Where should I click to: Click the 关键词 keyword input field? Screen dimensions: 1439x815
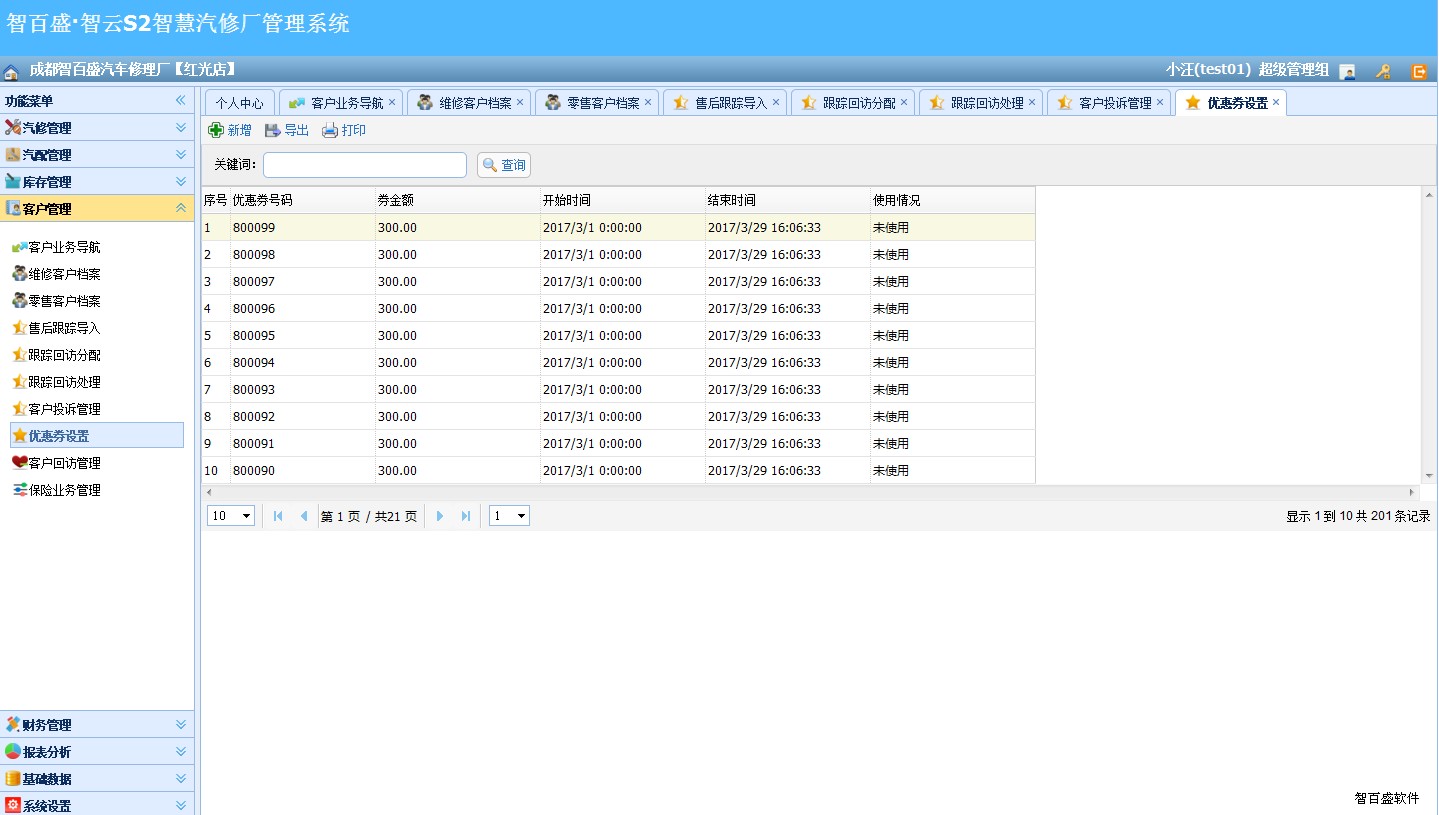(365, 165)
